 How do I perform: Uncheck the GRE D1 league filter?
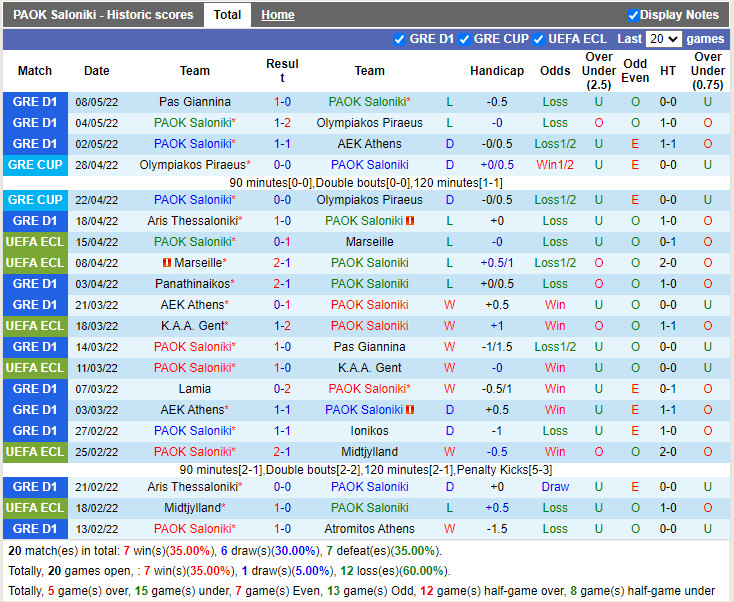[x=401, y=39]
